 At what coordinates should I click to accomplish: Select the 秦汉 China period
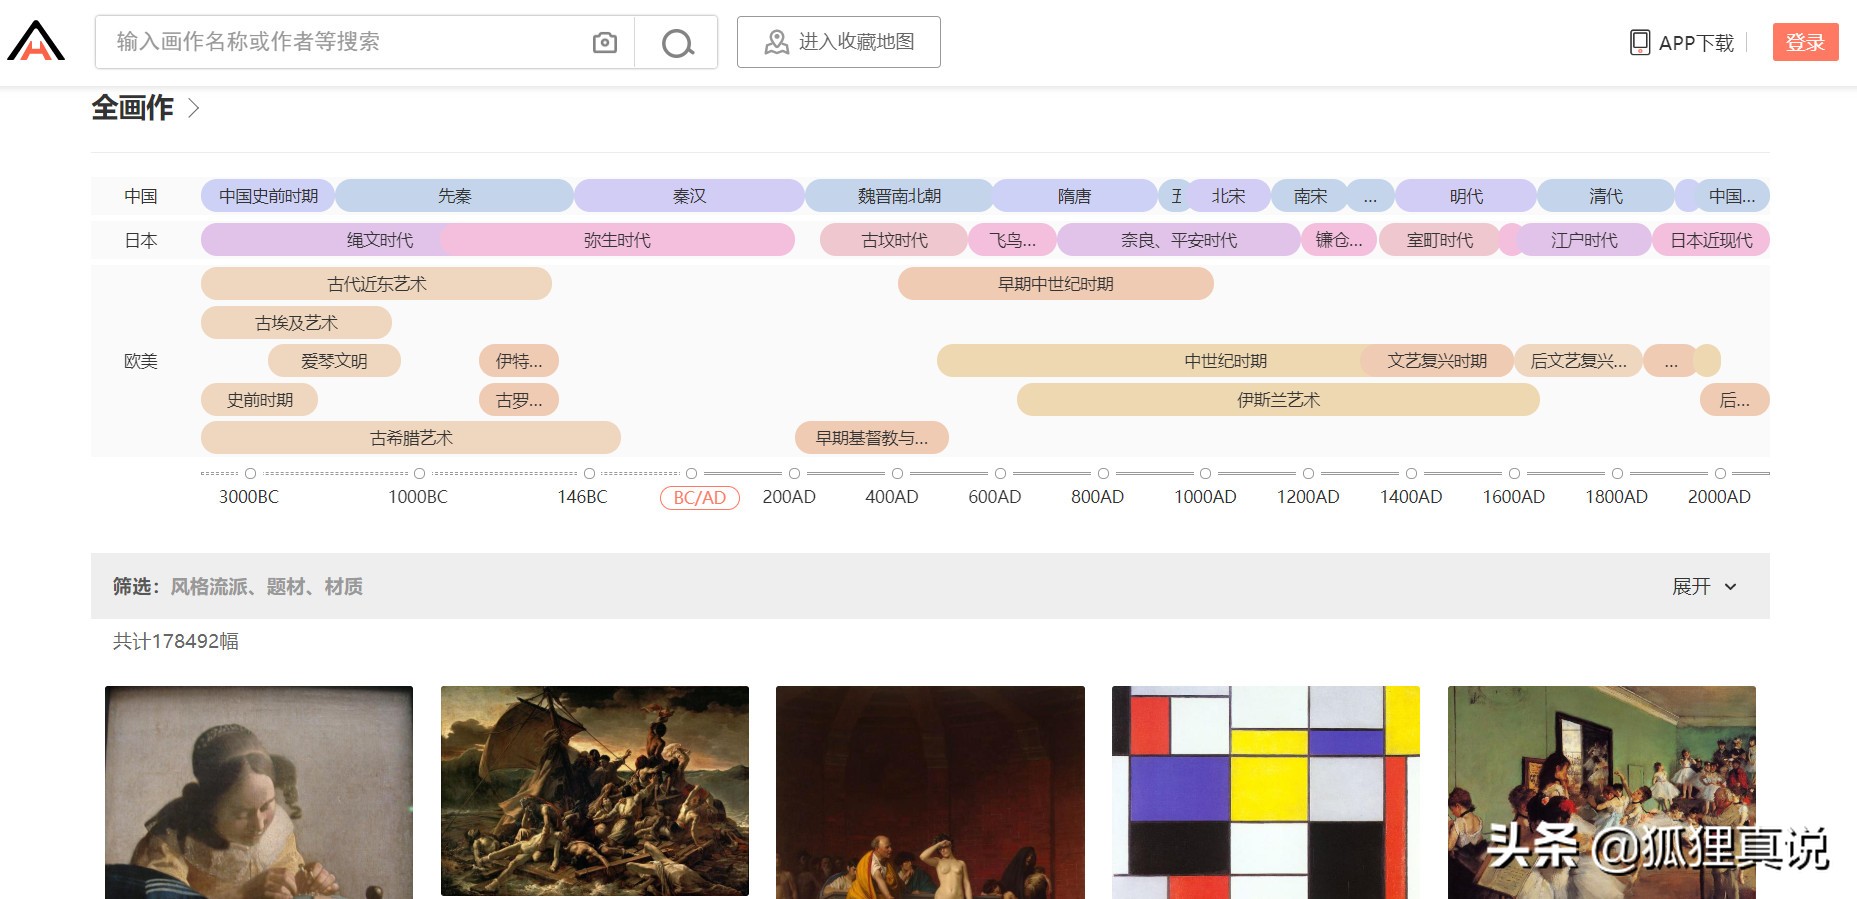click(x=689, y=196)
